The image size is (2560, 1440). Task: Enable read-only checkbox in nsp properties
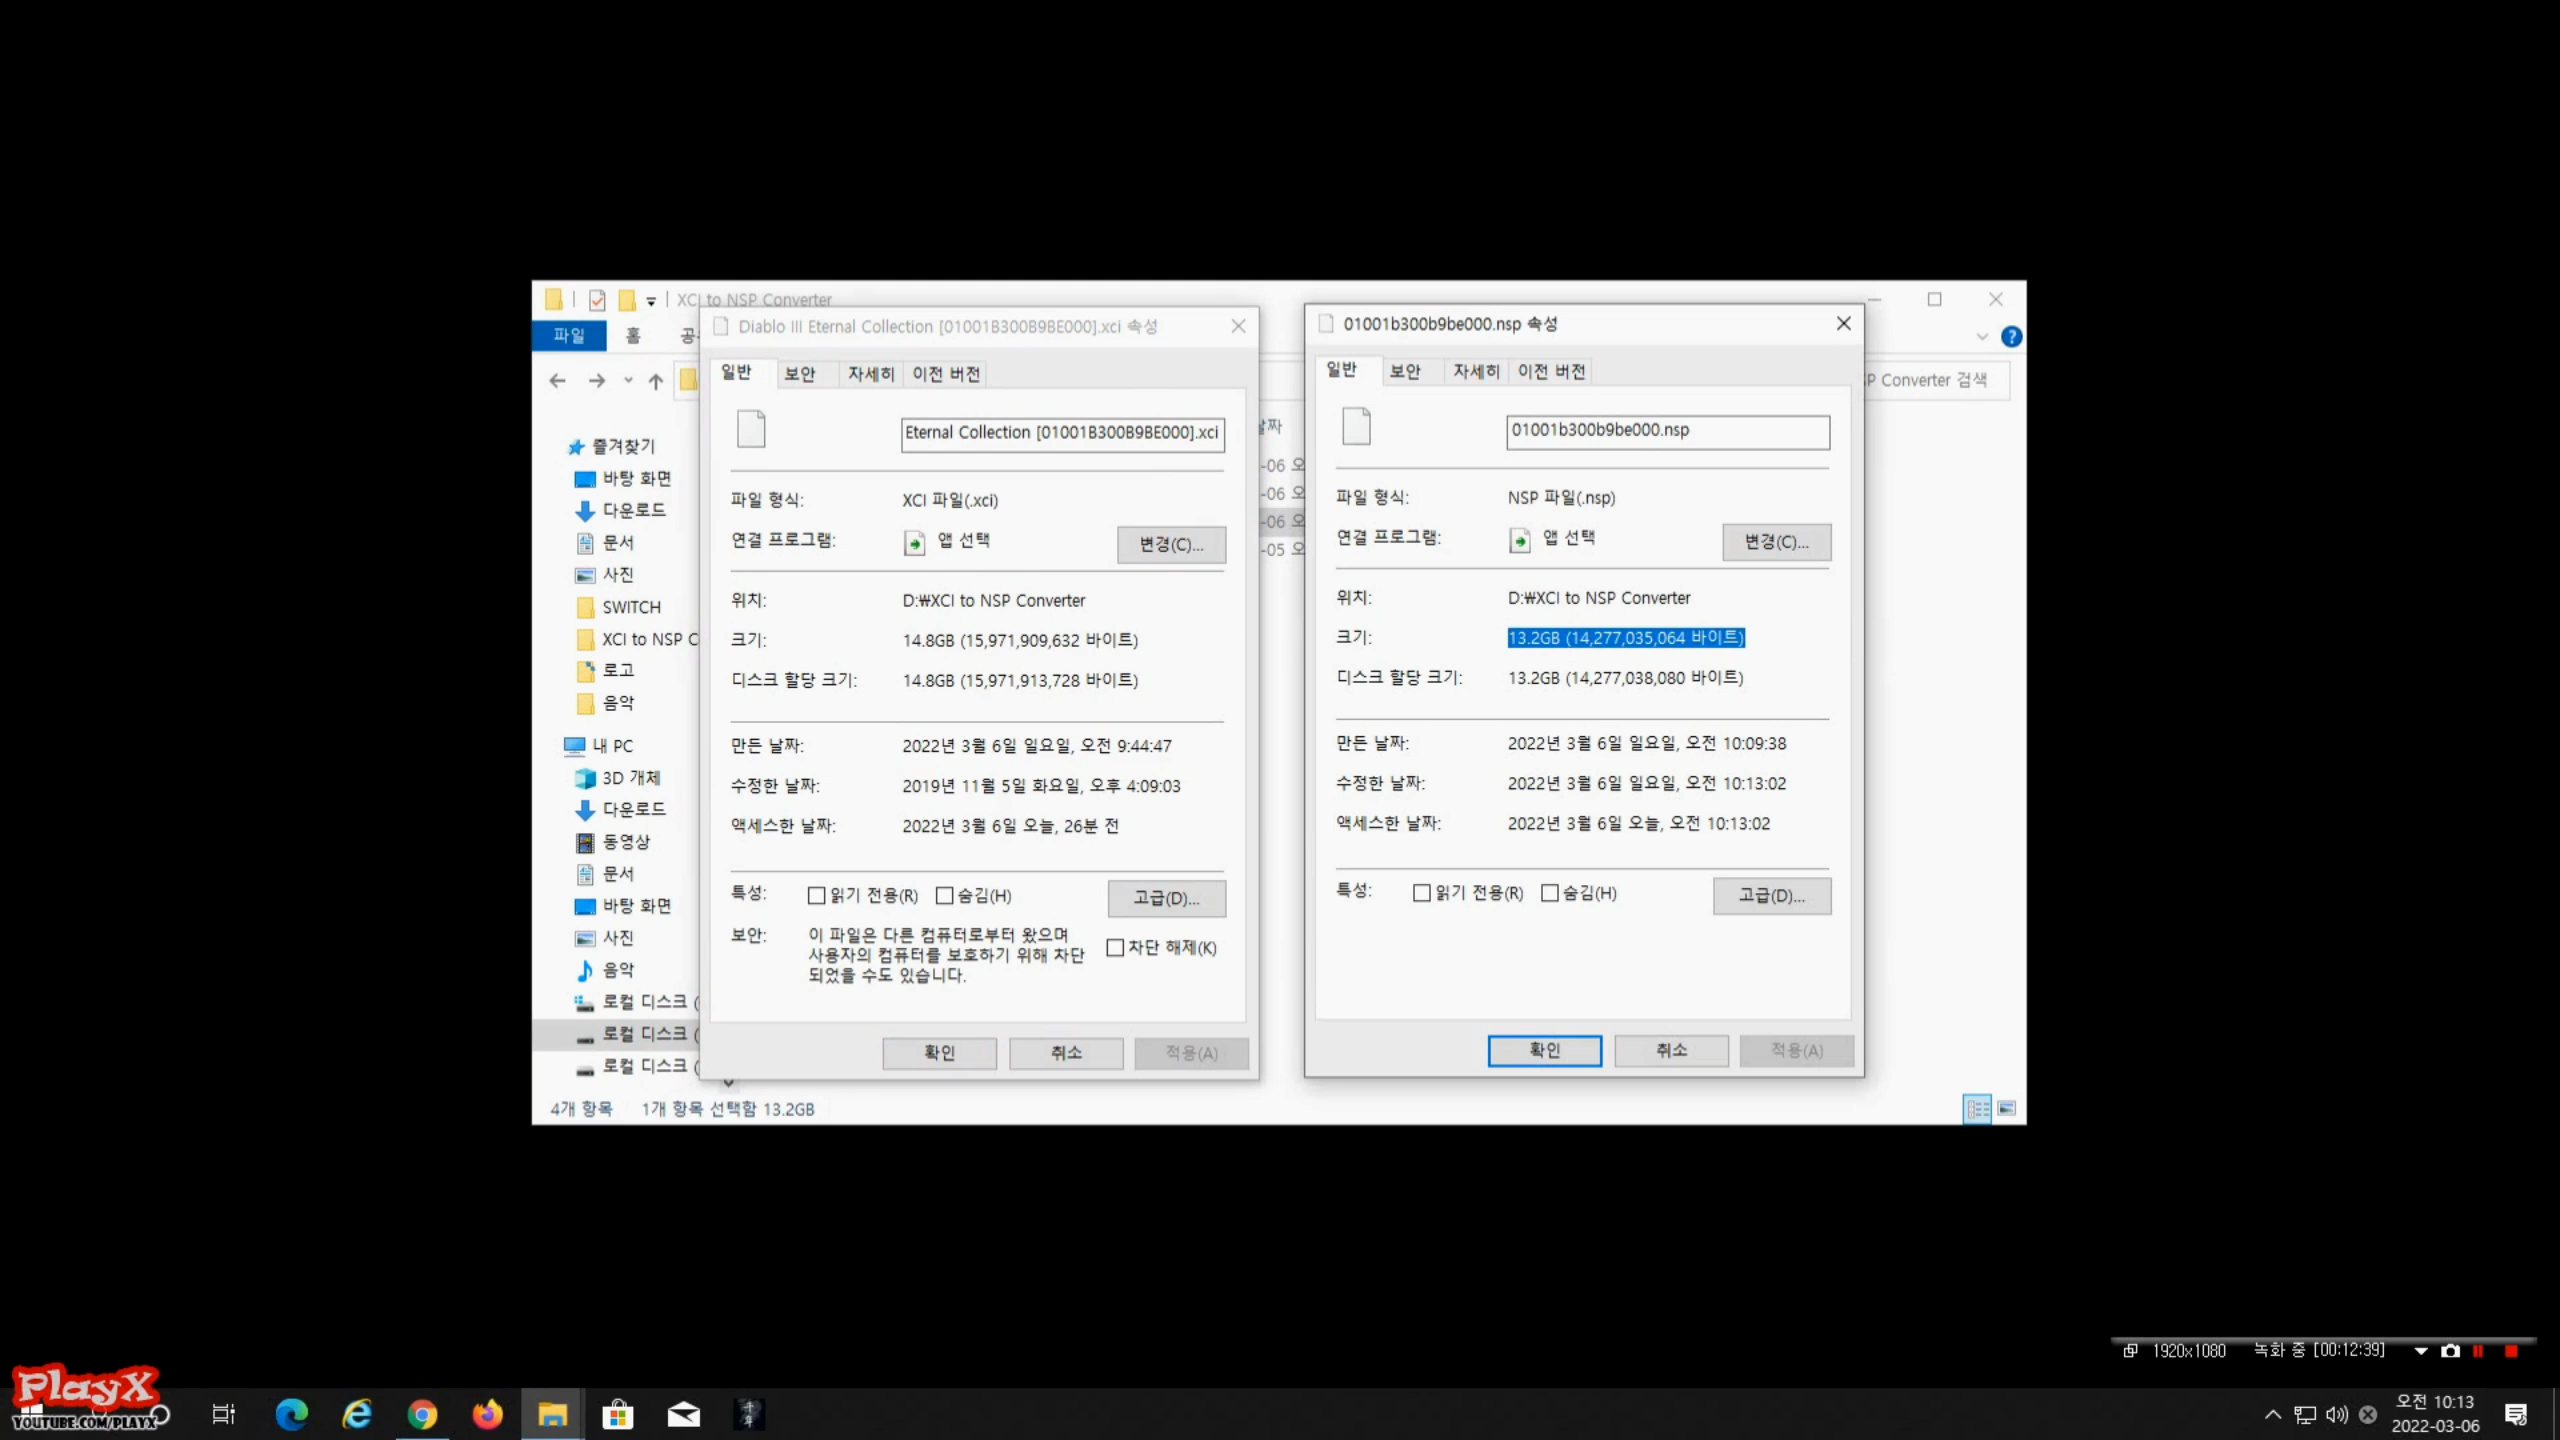[1421, 893]
